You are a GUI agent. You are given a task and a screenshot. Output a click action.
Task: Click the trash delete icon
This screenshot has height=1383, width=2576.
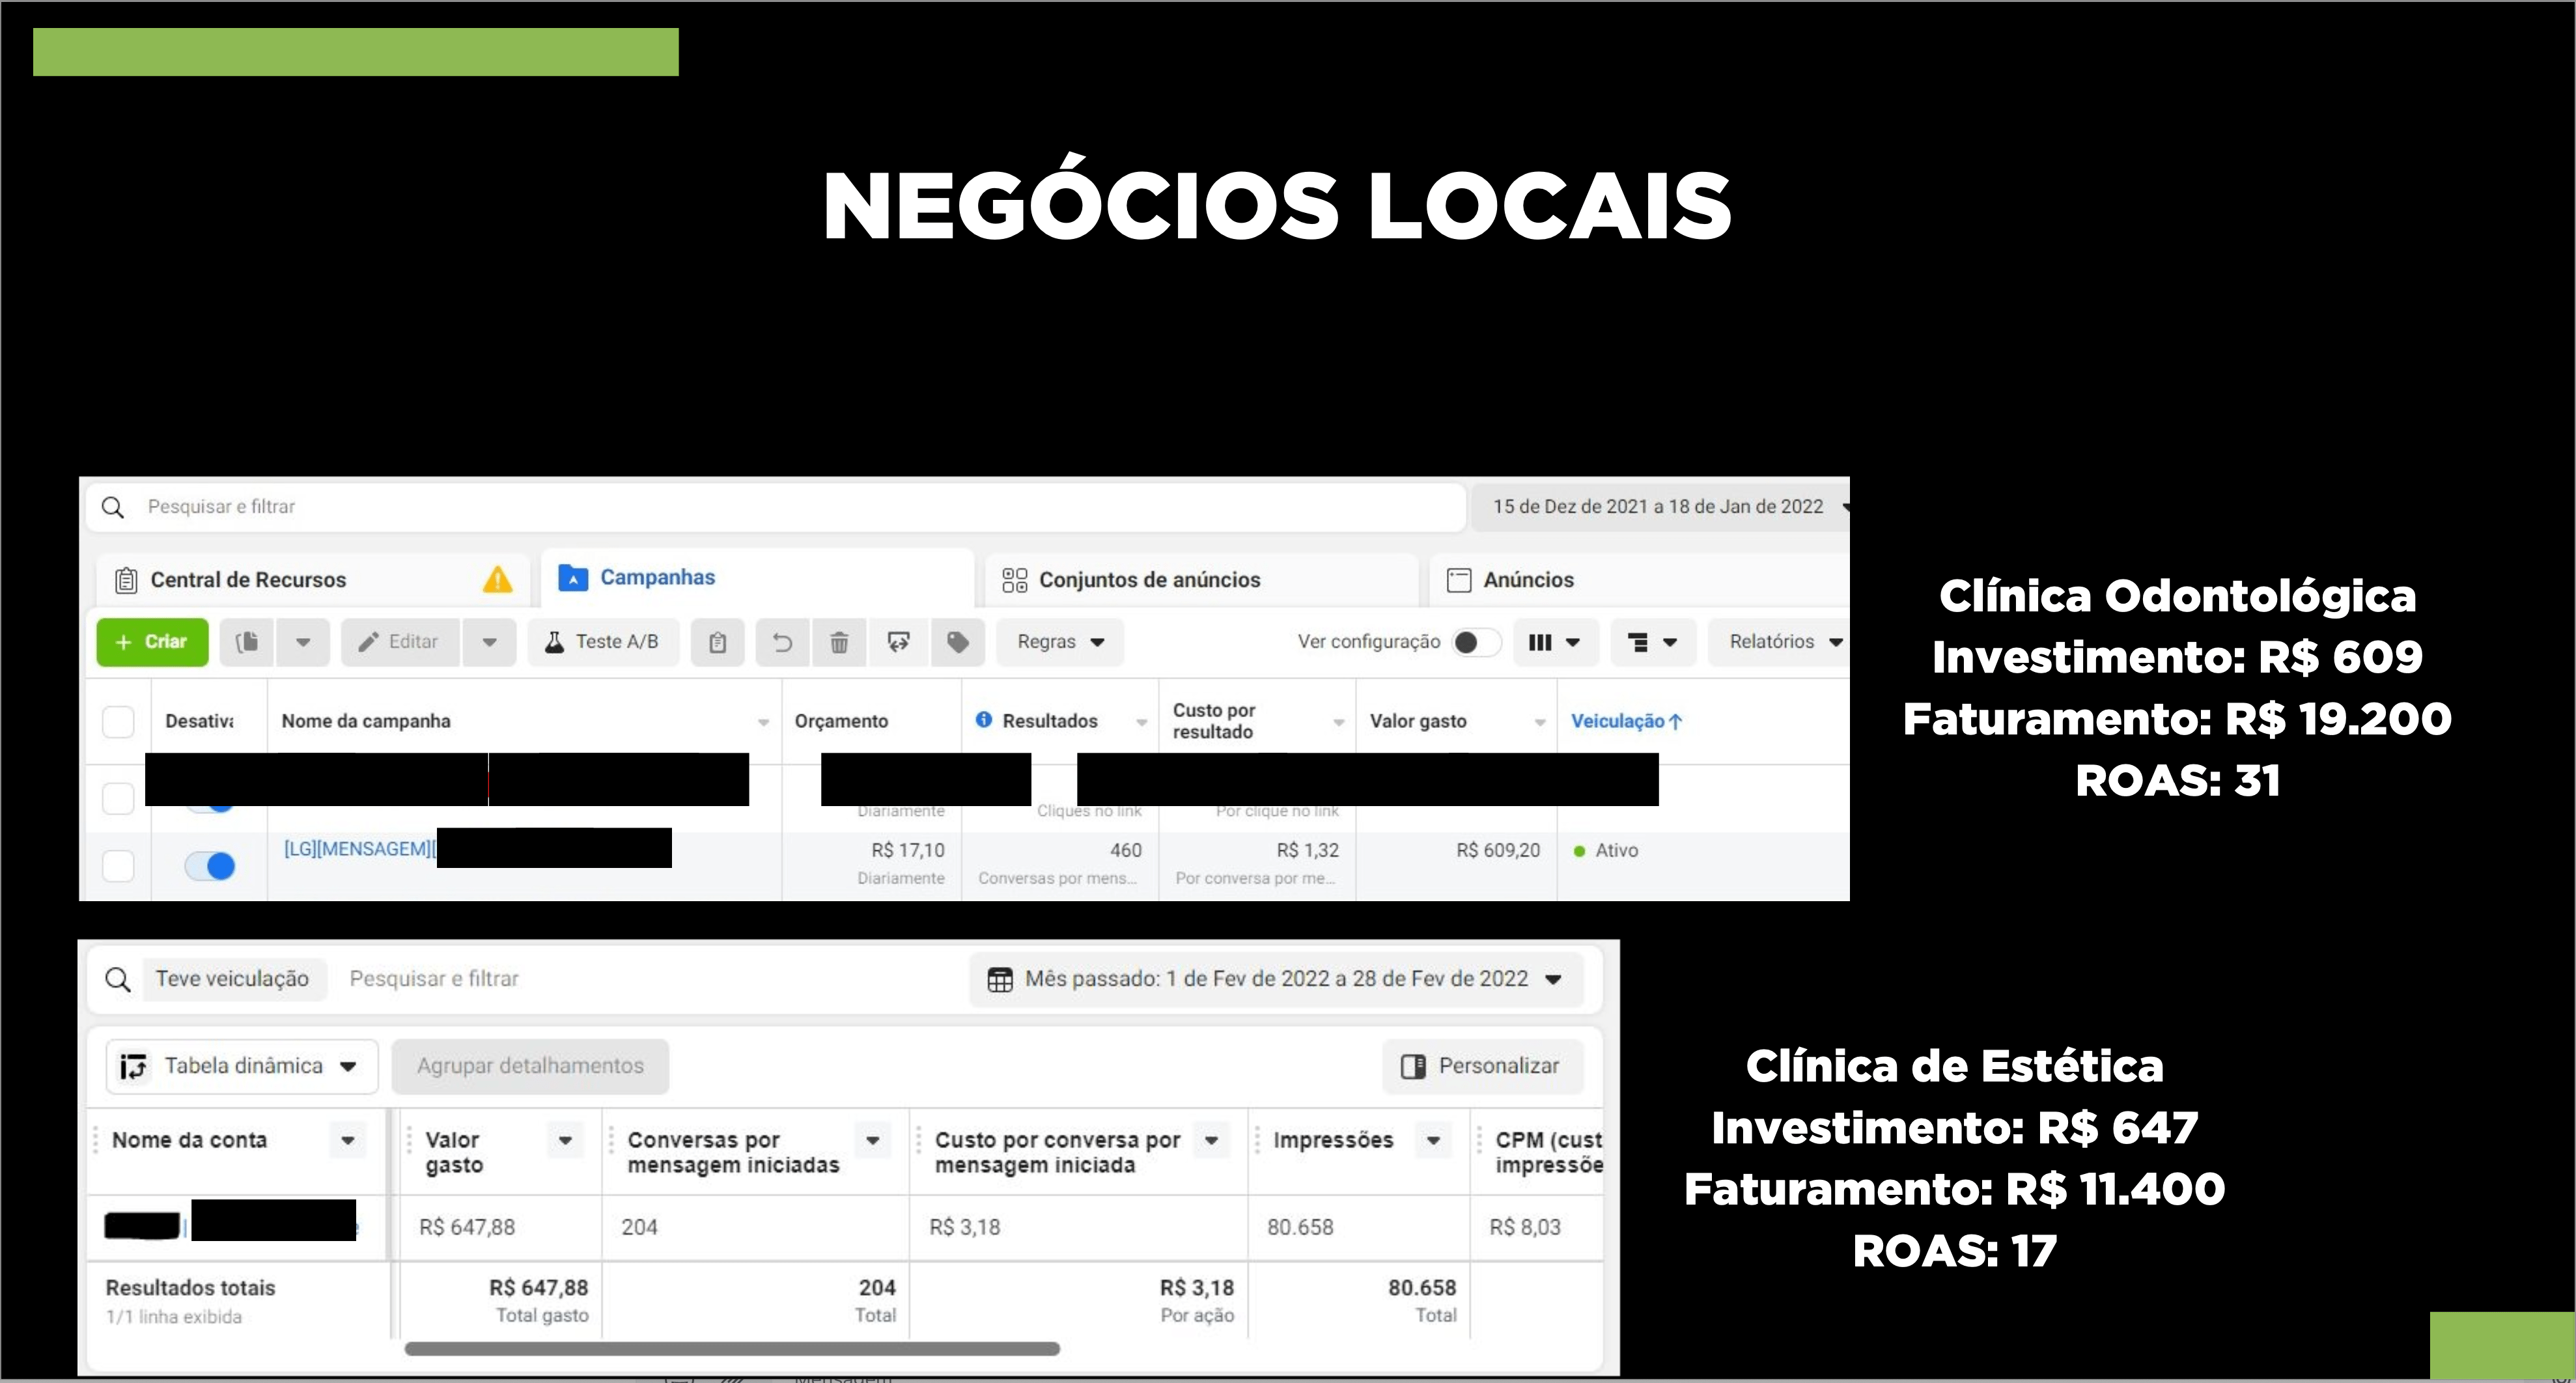(840, 642)
